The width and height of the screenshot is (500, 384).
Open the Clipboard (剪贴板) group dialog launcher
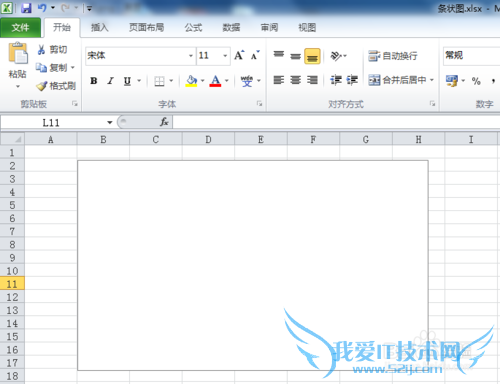click(75, 104)
